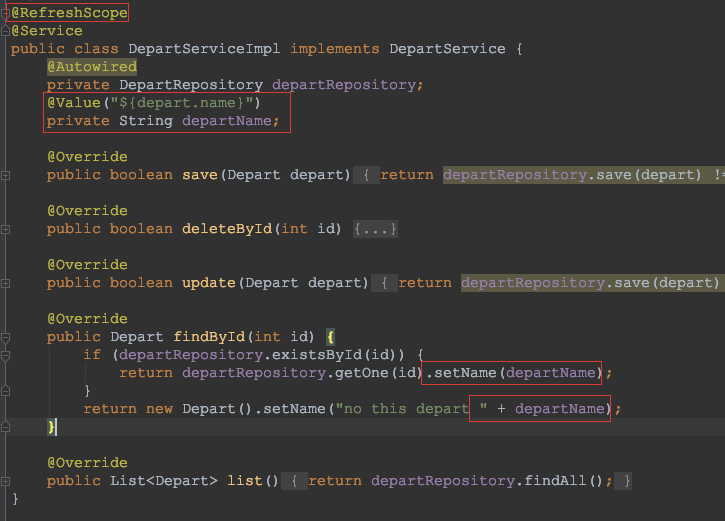The width and height of the screenshot is (725, 521).
Task: Click the highlighted @Autowired annotation
Action: (92, 67)
